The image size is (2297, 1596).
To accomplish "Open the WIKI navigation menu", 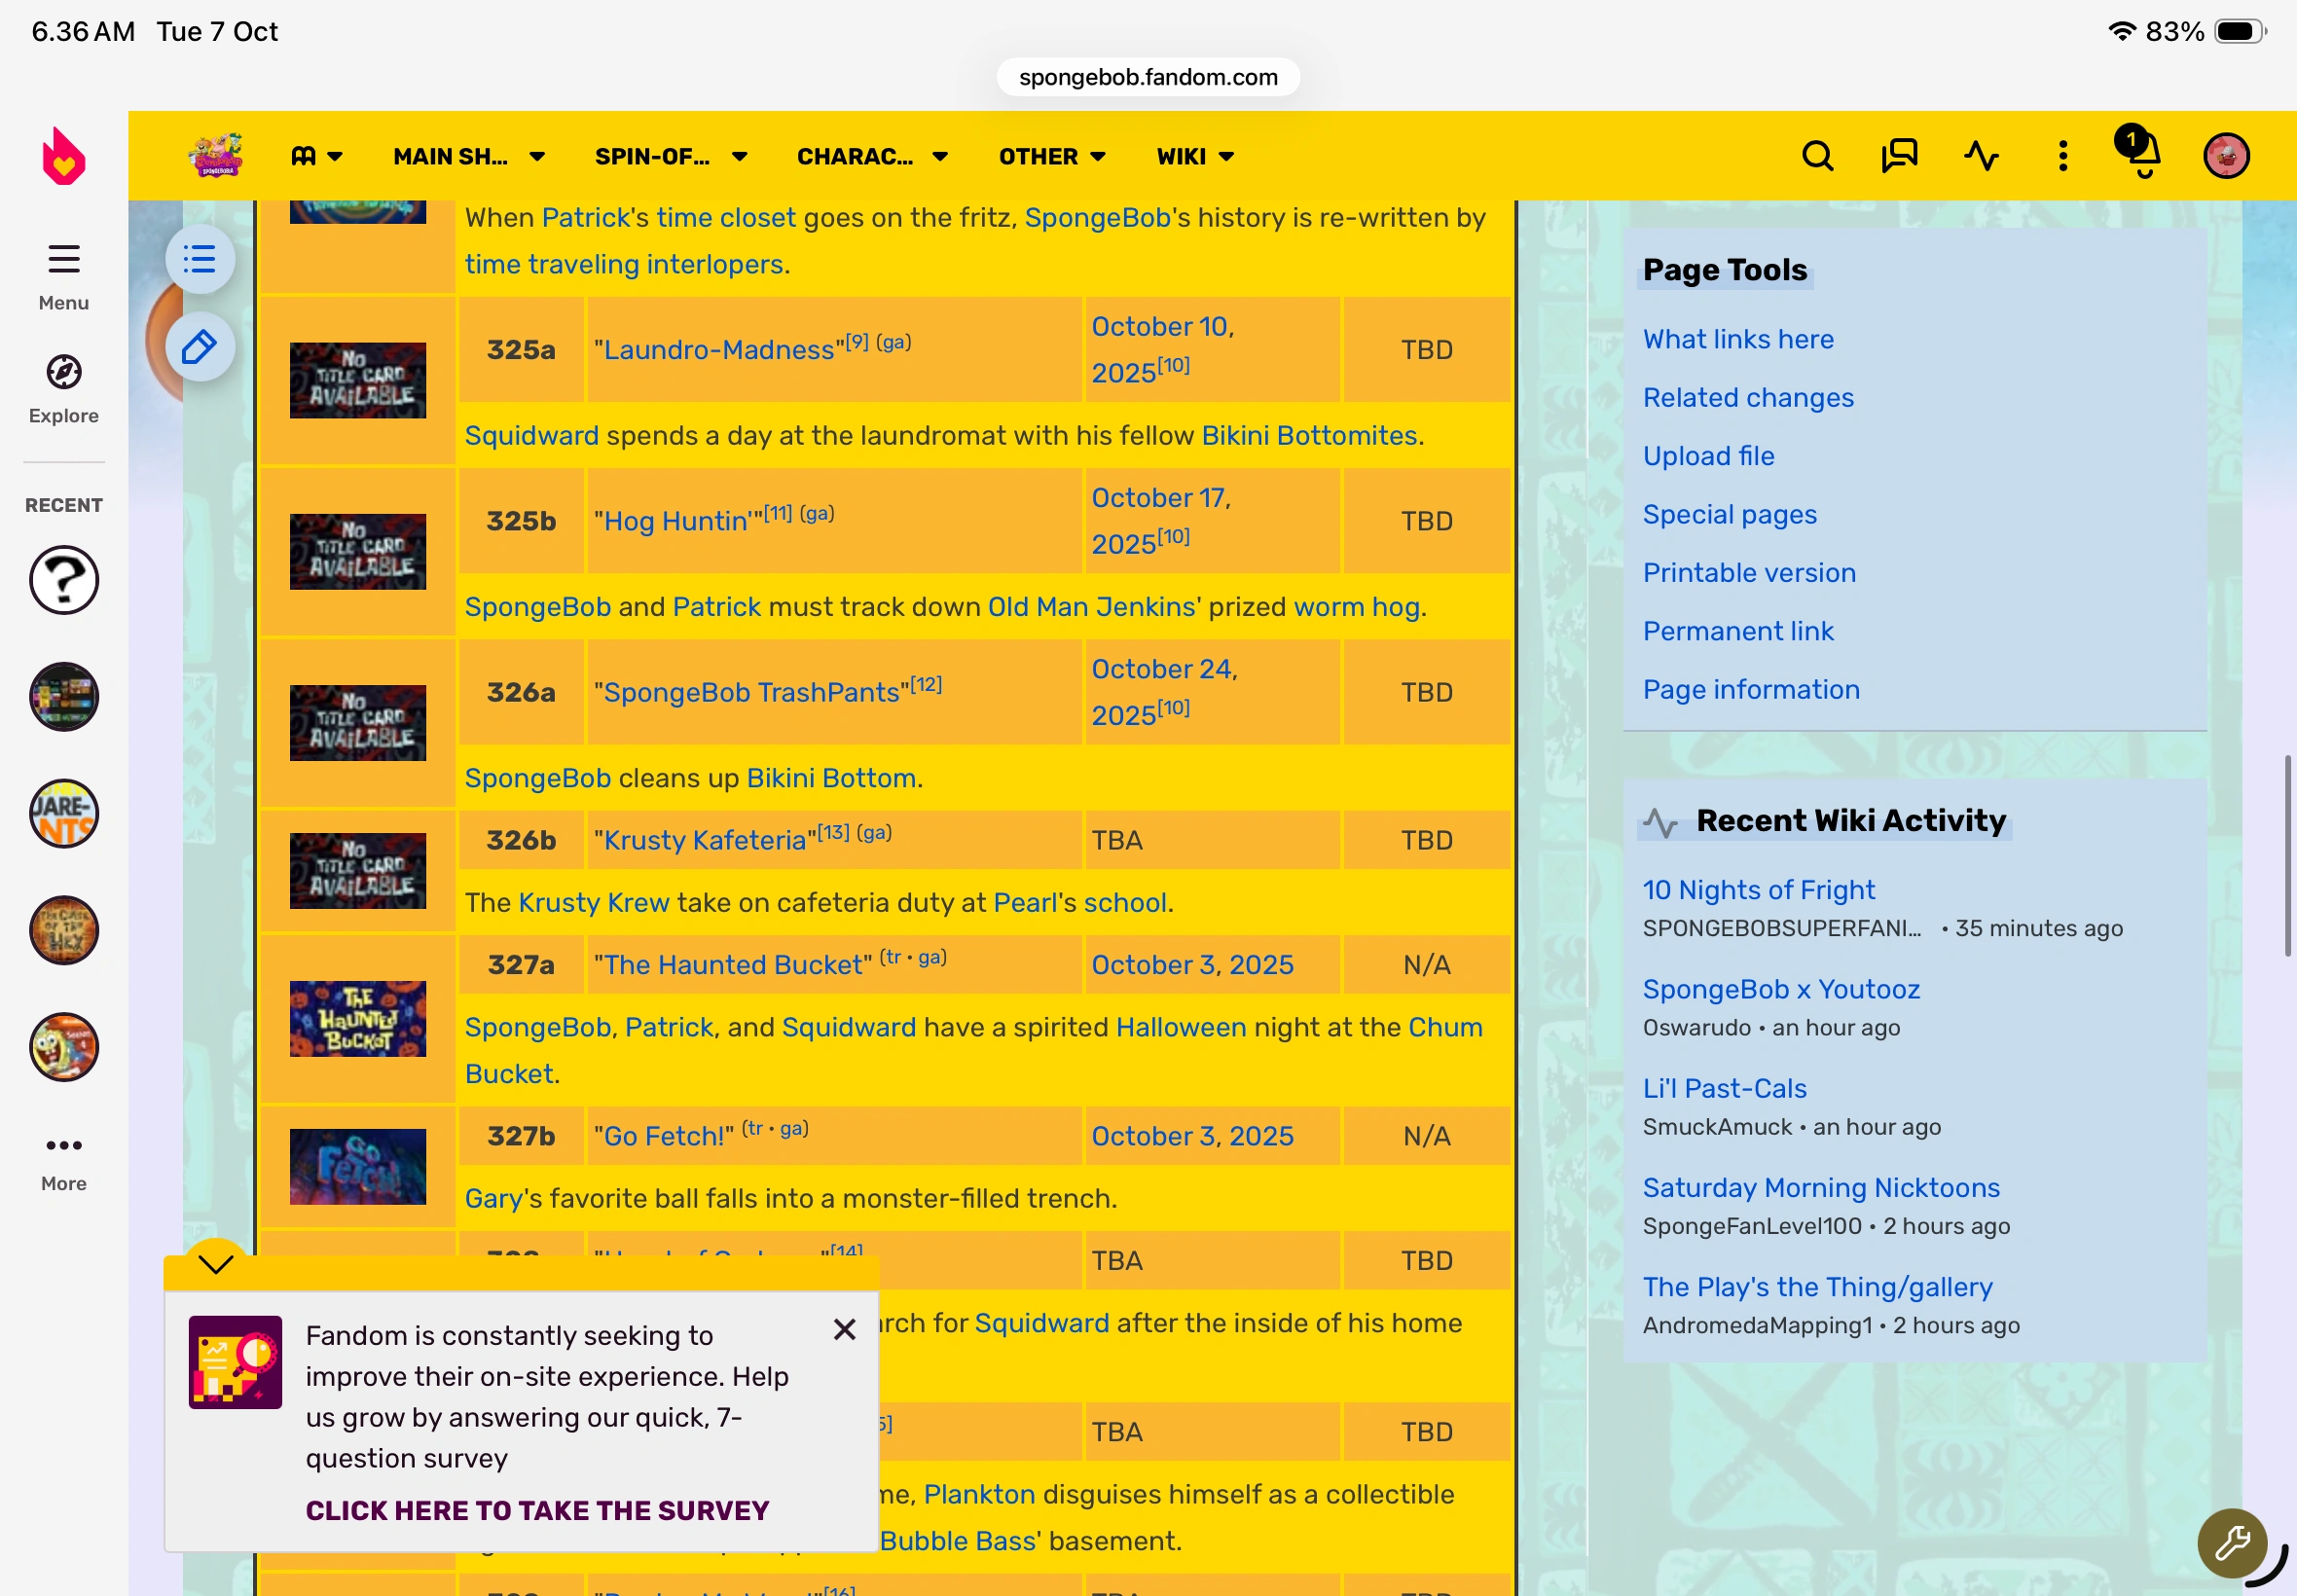I will coord(1195,157).
